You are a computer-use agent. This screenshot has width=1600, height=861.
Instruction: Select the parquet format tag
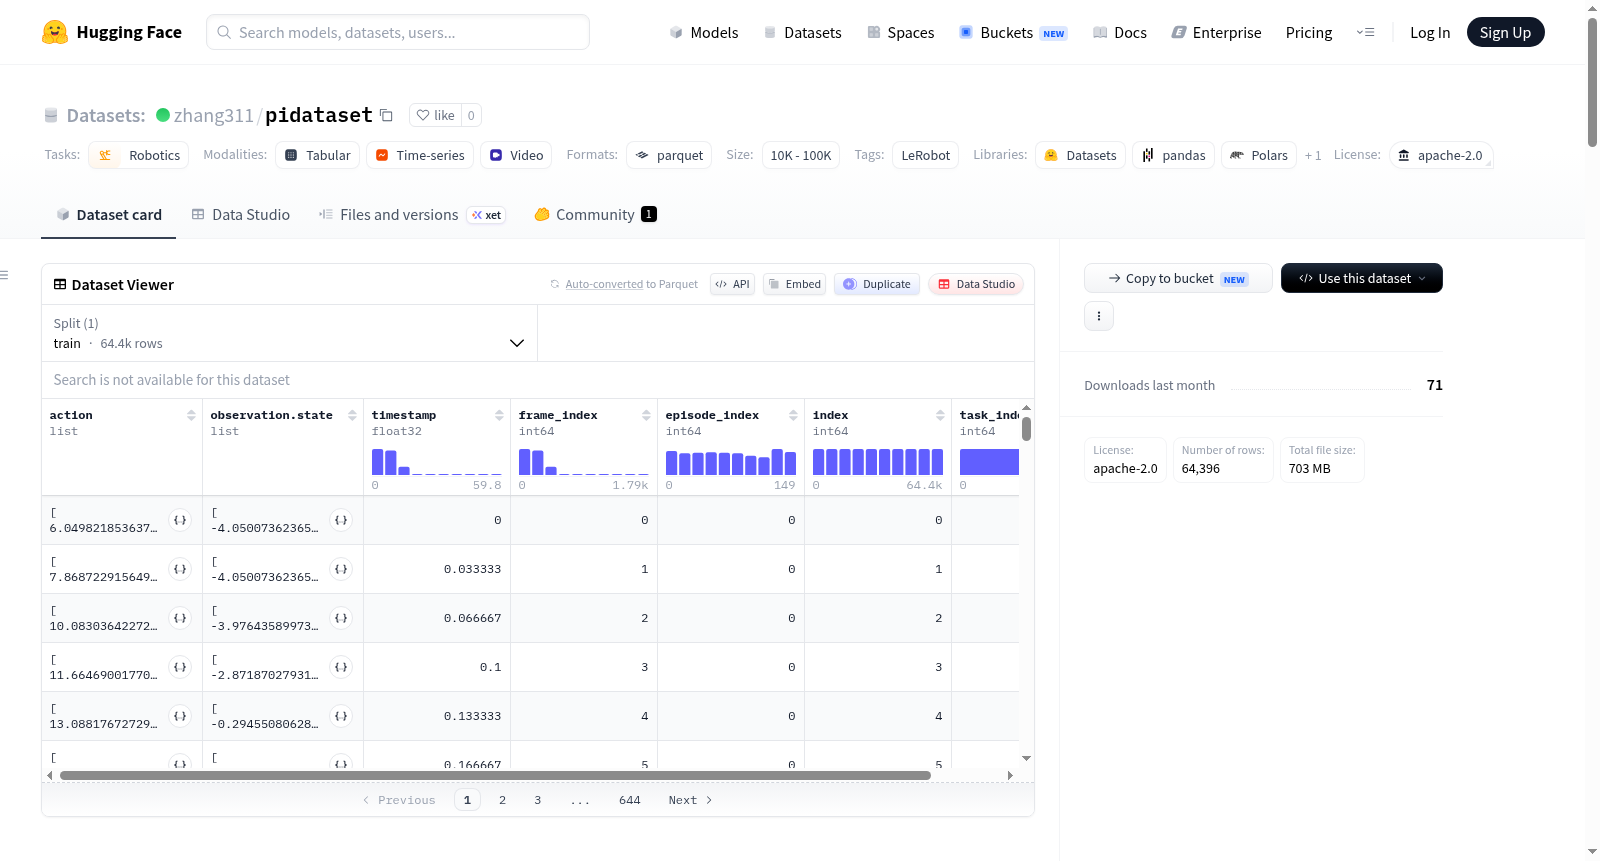(x=669, y=155)
